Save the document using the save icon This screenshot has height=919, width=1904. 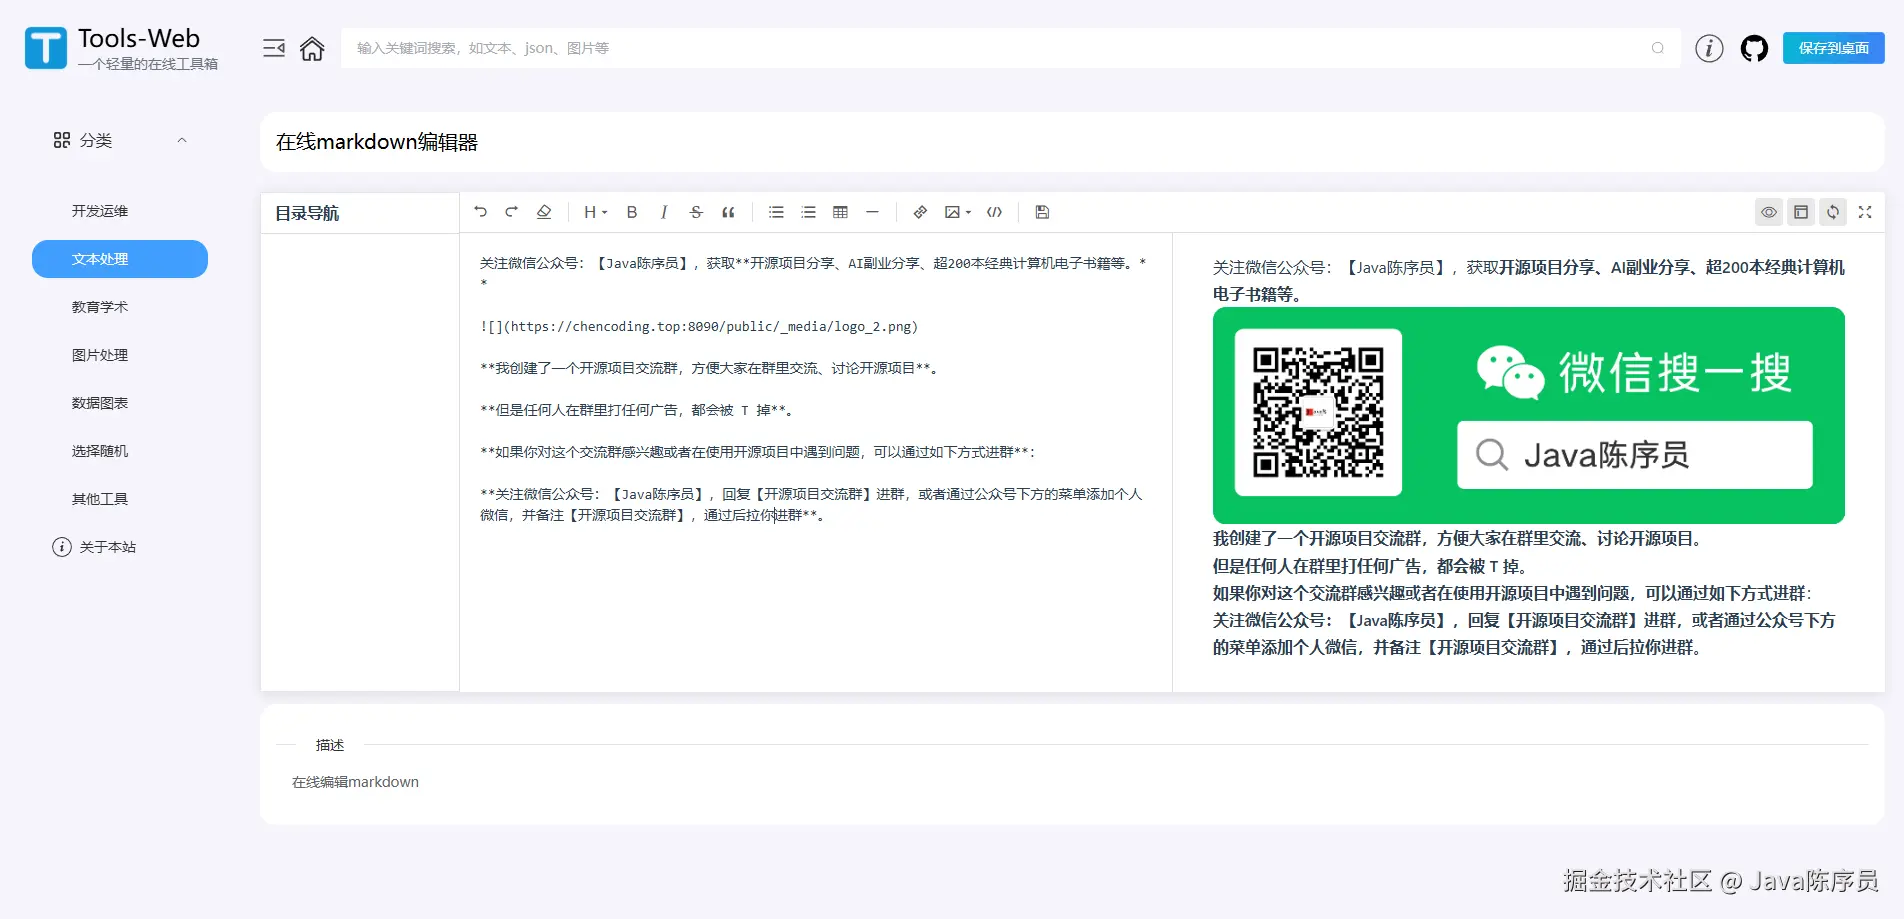(1042, 212)
